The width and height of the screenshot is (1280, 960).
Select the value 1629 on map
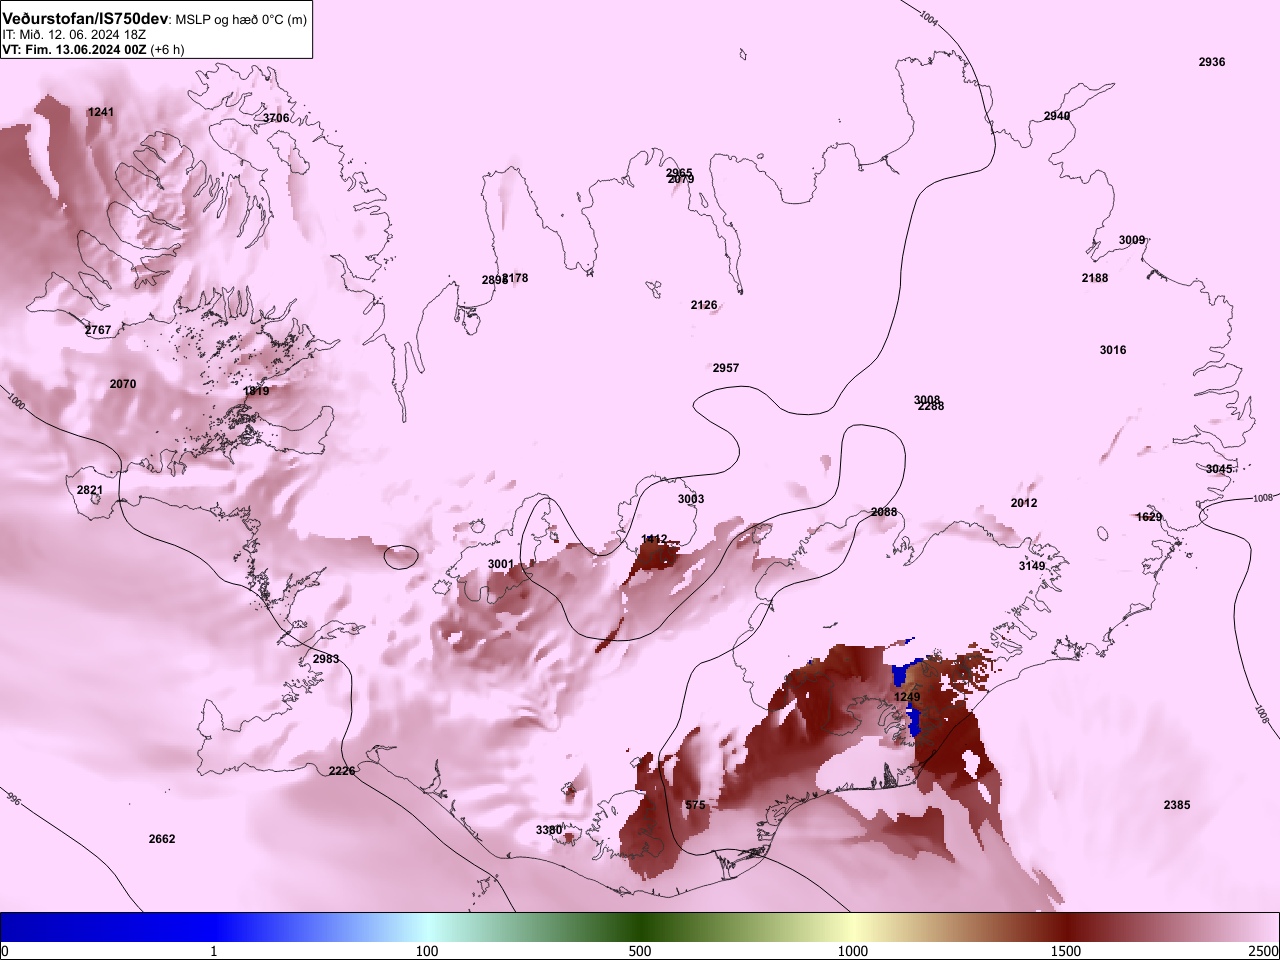point(1150,517)
